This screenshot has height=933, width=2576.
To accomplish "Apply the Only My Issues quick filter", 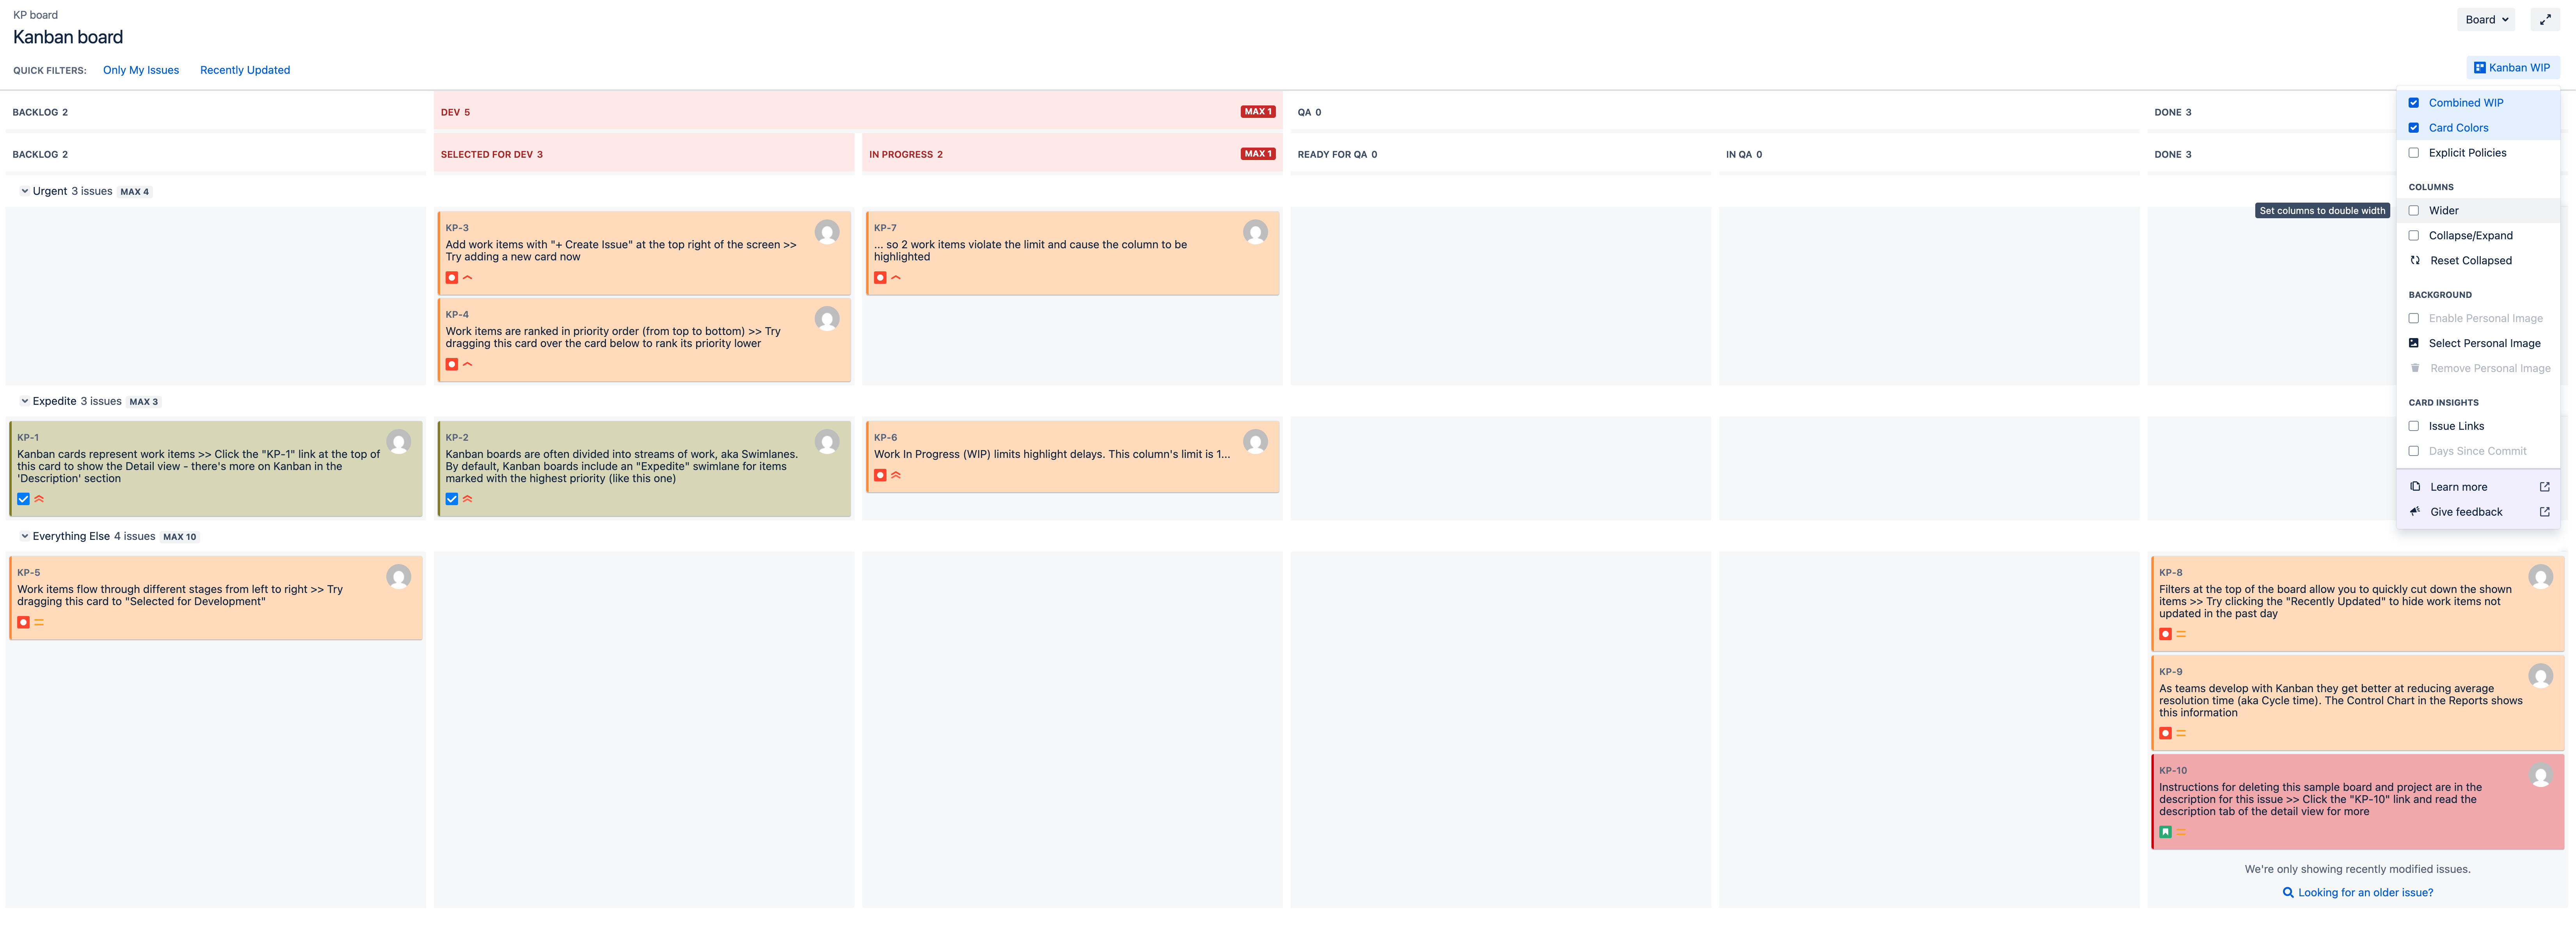I will (x=141, y=70).
